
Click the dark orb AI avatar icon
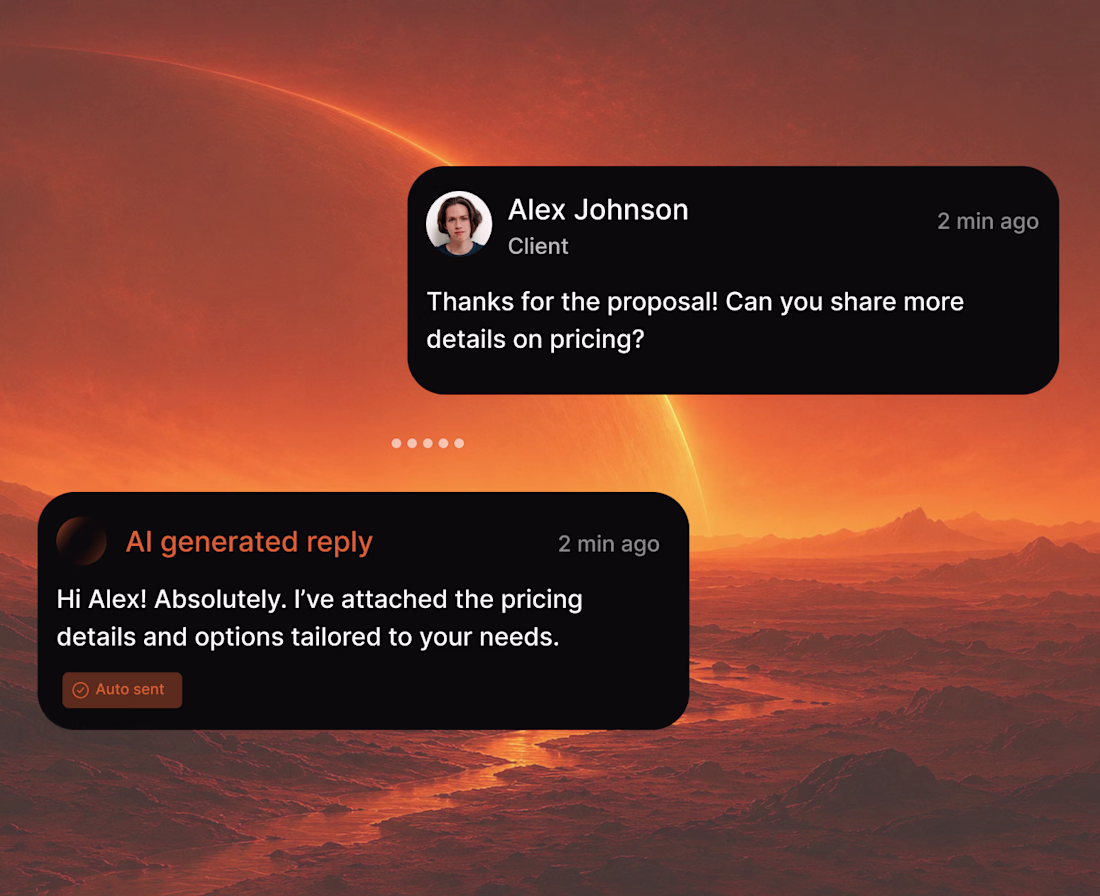click(81, 541)
